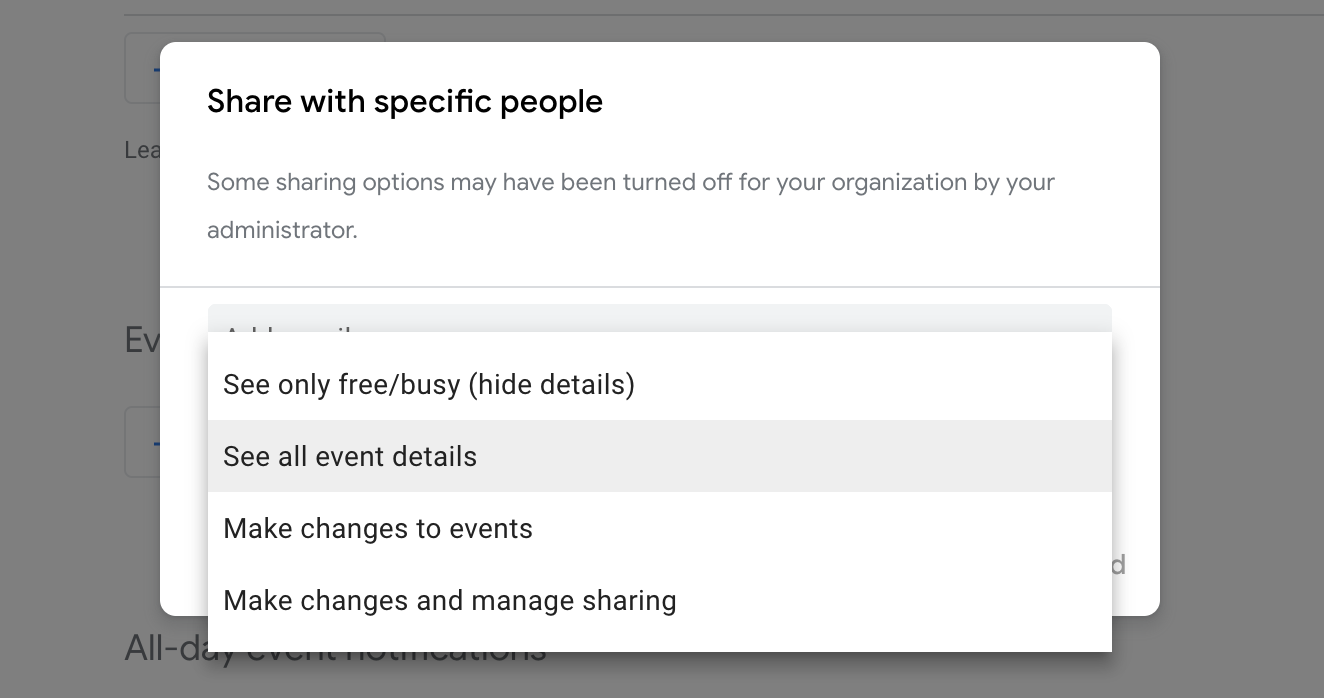Screen dimensions: 1324x698
Task: Select "Make changes and manage sharing" permission
Action: pyautogui.click(x=450, y=601)
